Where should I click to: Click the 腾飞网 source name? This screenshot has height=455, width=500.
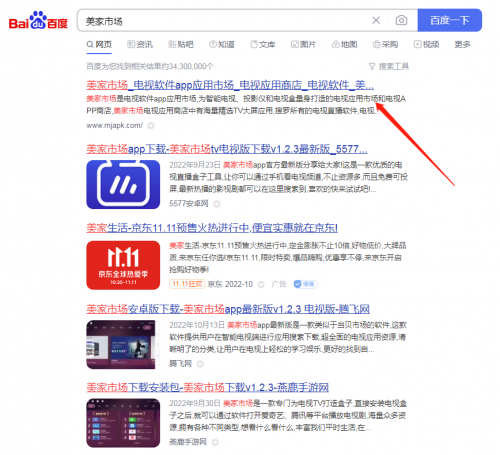(180, 363)
